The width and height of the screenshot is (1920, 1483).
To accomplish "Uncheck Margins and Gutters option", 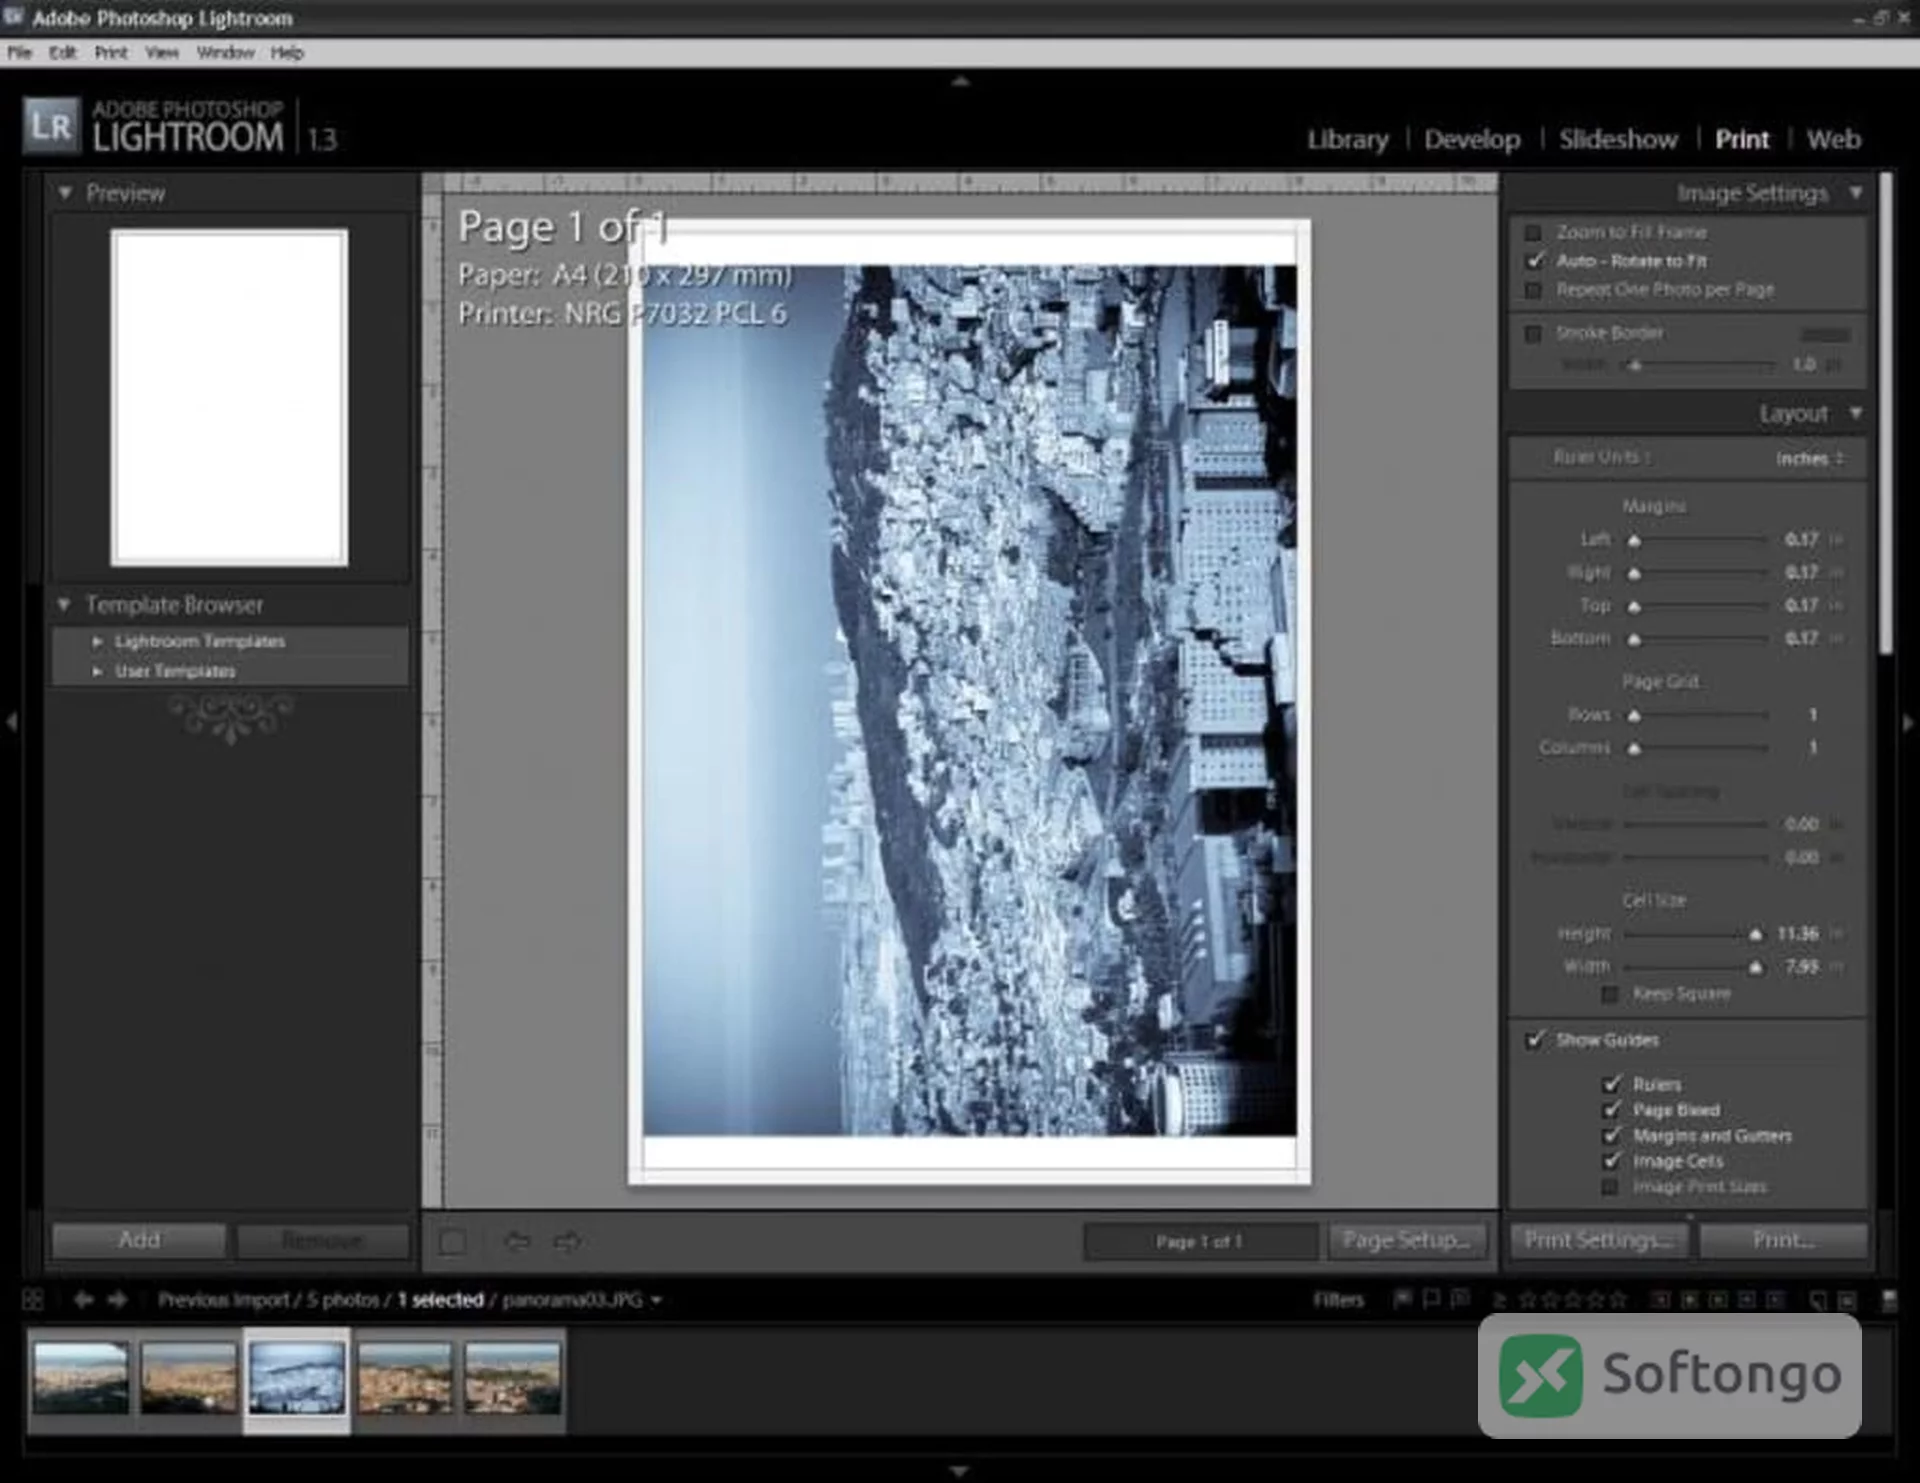I will tap(1612, 1136).
